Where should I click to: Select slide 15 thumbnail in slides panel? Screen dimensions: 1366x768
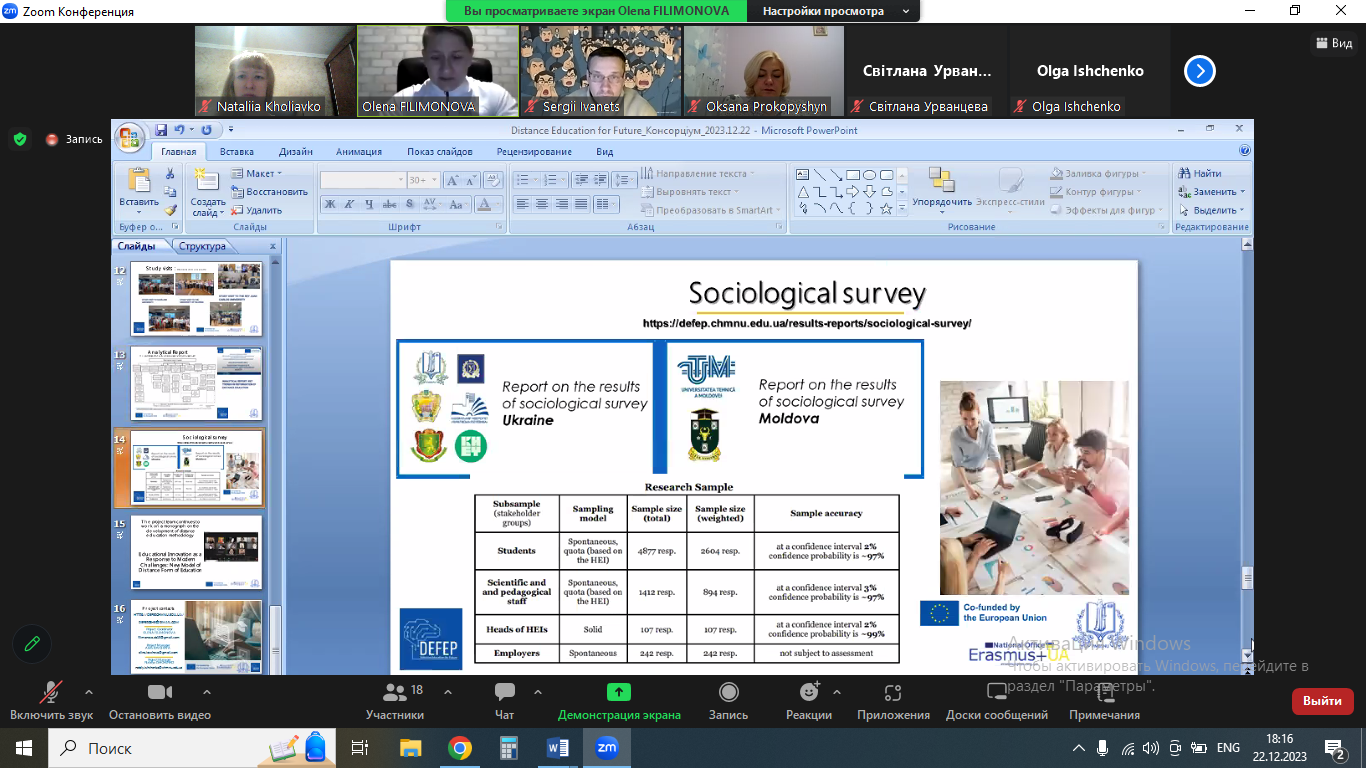tap(197, 553)
